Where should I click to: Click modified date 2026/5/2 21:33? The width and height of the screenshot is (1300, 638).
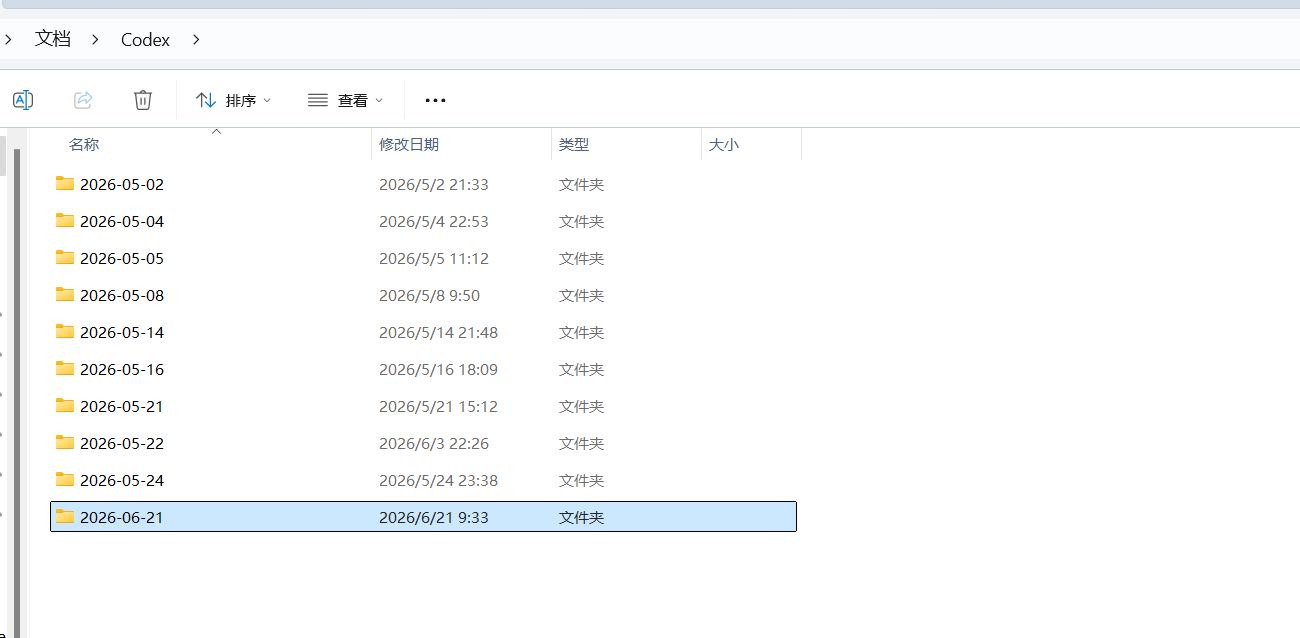(x=434, y=185)
